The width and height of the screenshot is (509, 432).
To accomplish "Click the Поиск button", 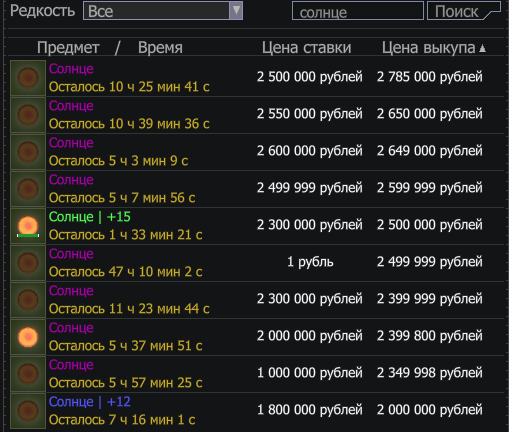I will coord(464,11).
